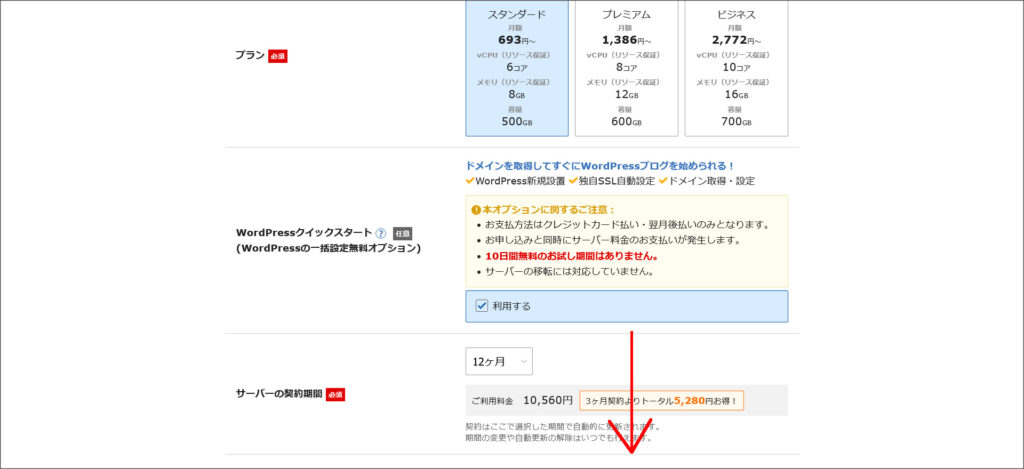1024x469 pixels.
Task: Click the 本オプションに関するご注意 warning icon
Action: tap(476, 210)
